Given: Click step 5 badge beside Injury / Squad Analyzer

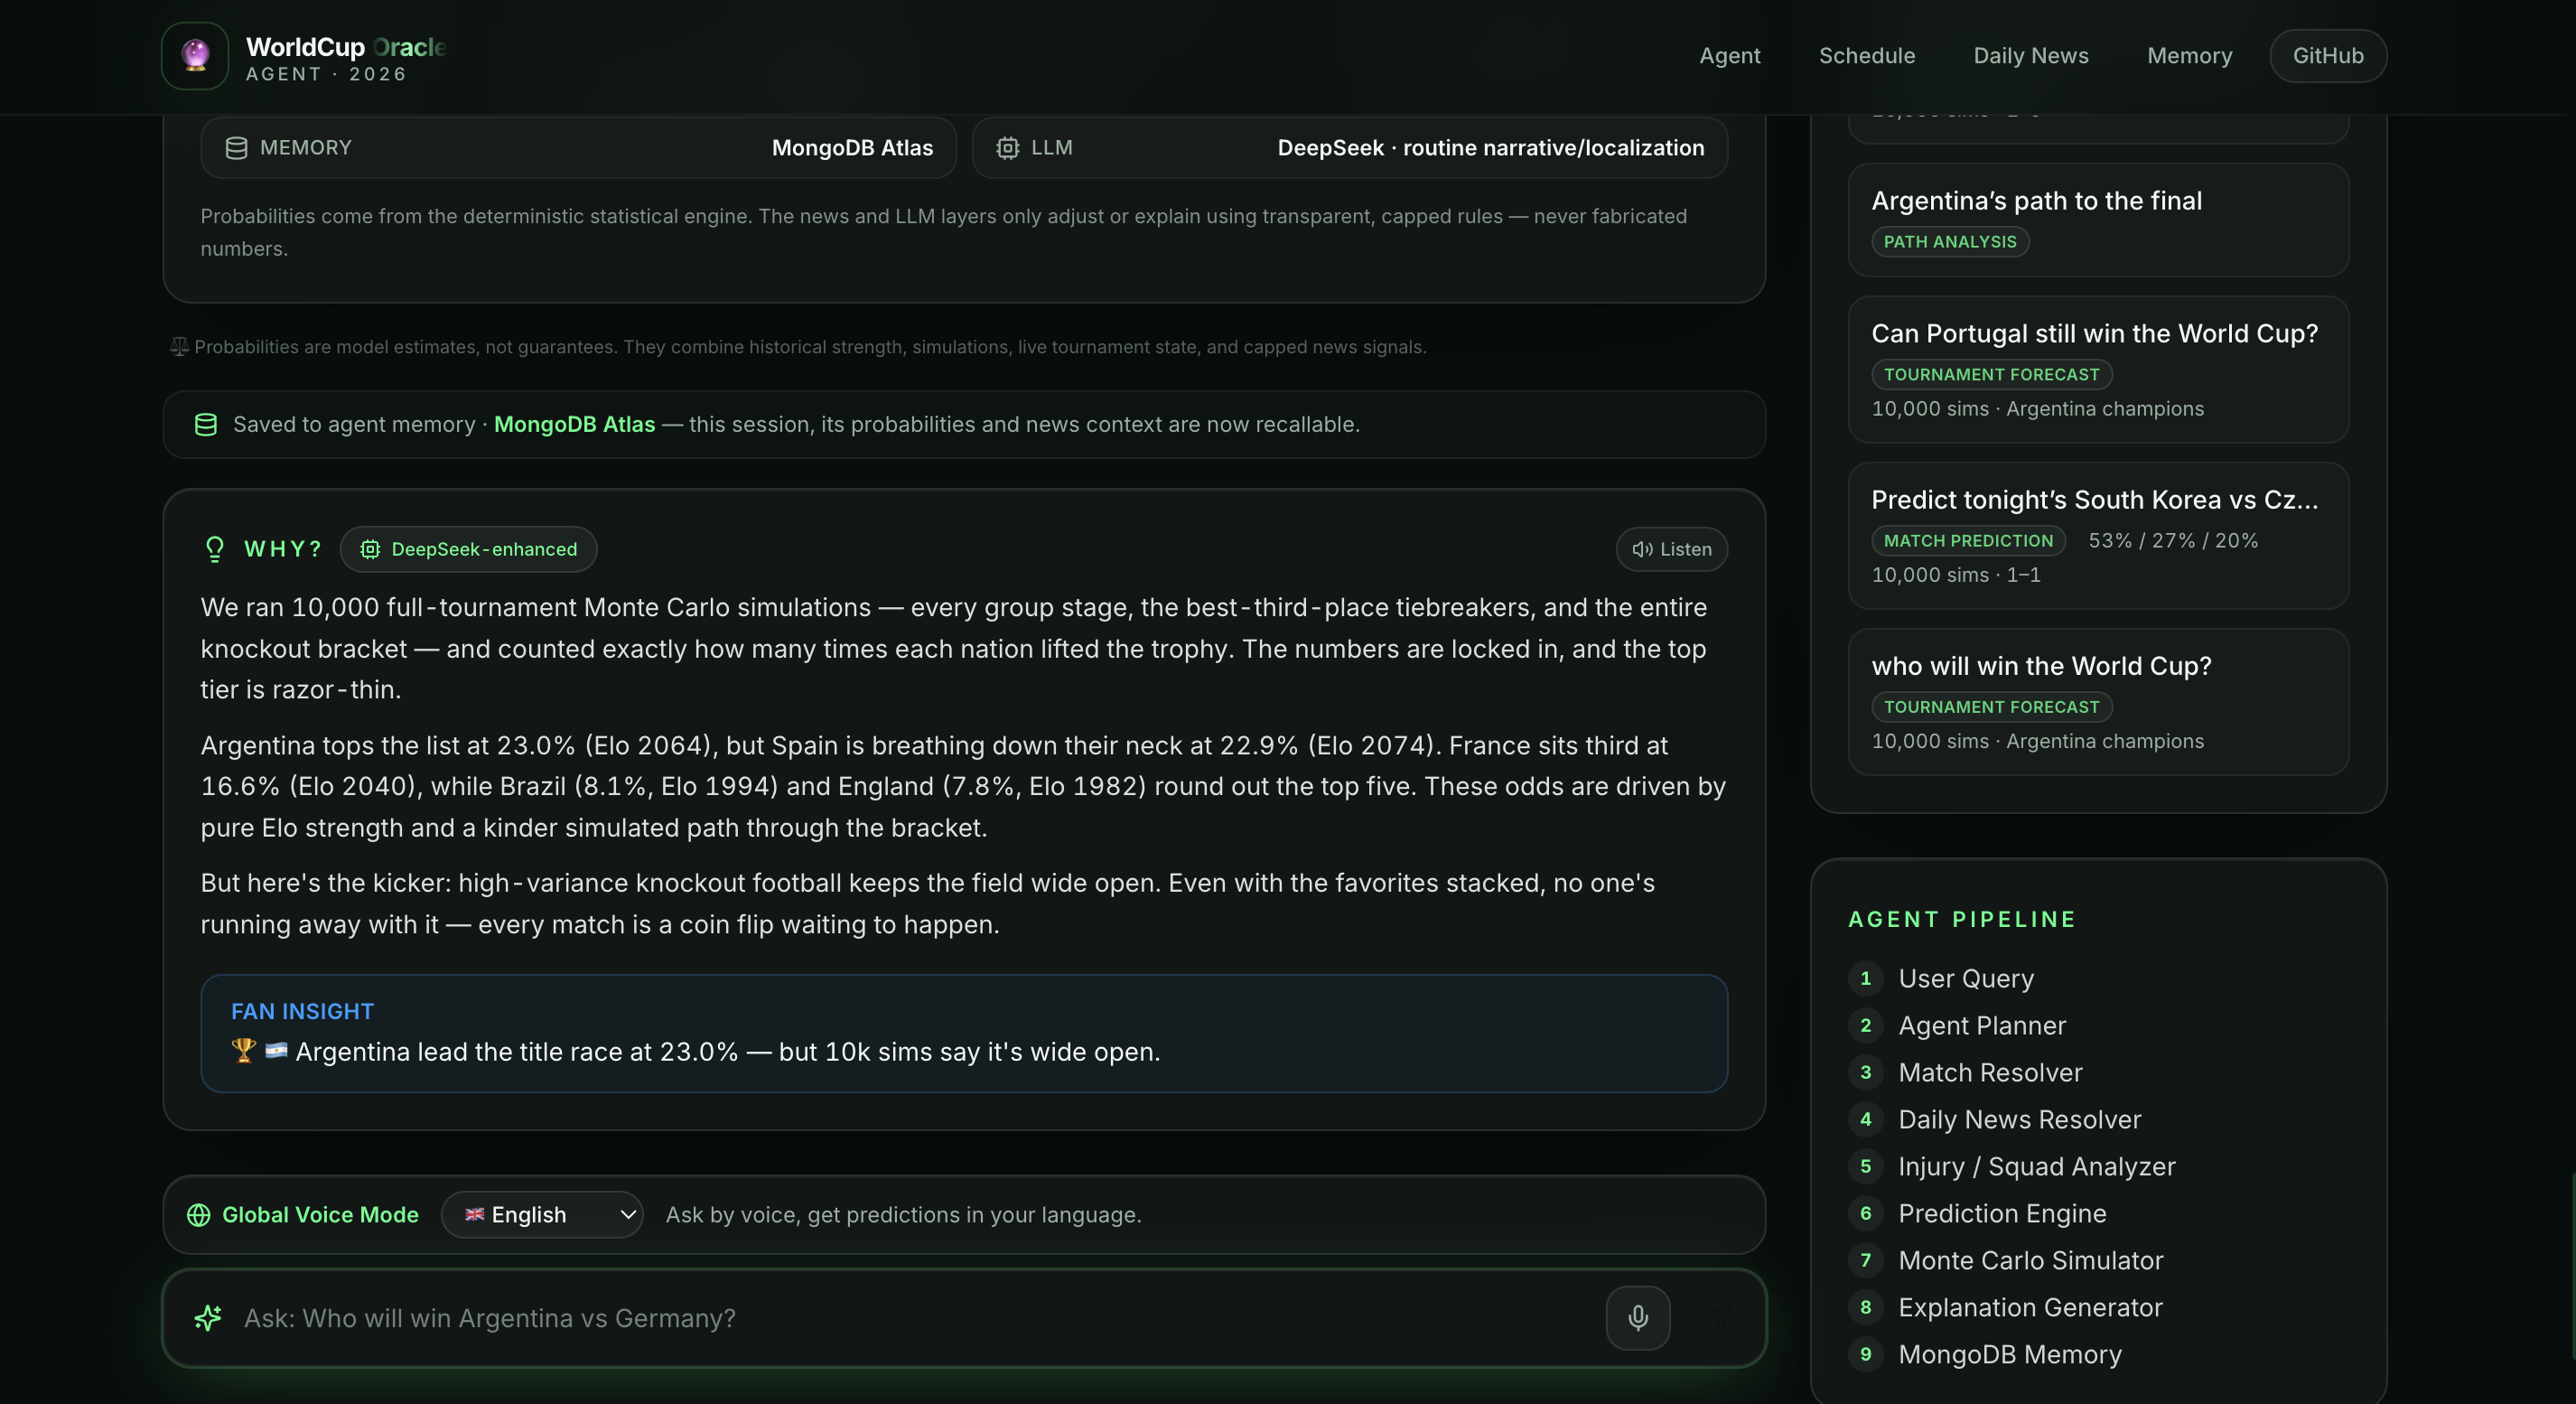Looking at the screenshot, I should [1865, 1166].
